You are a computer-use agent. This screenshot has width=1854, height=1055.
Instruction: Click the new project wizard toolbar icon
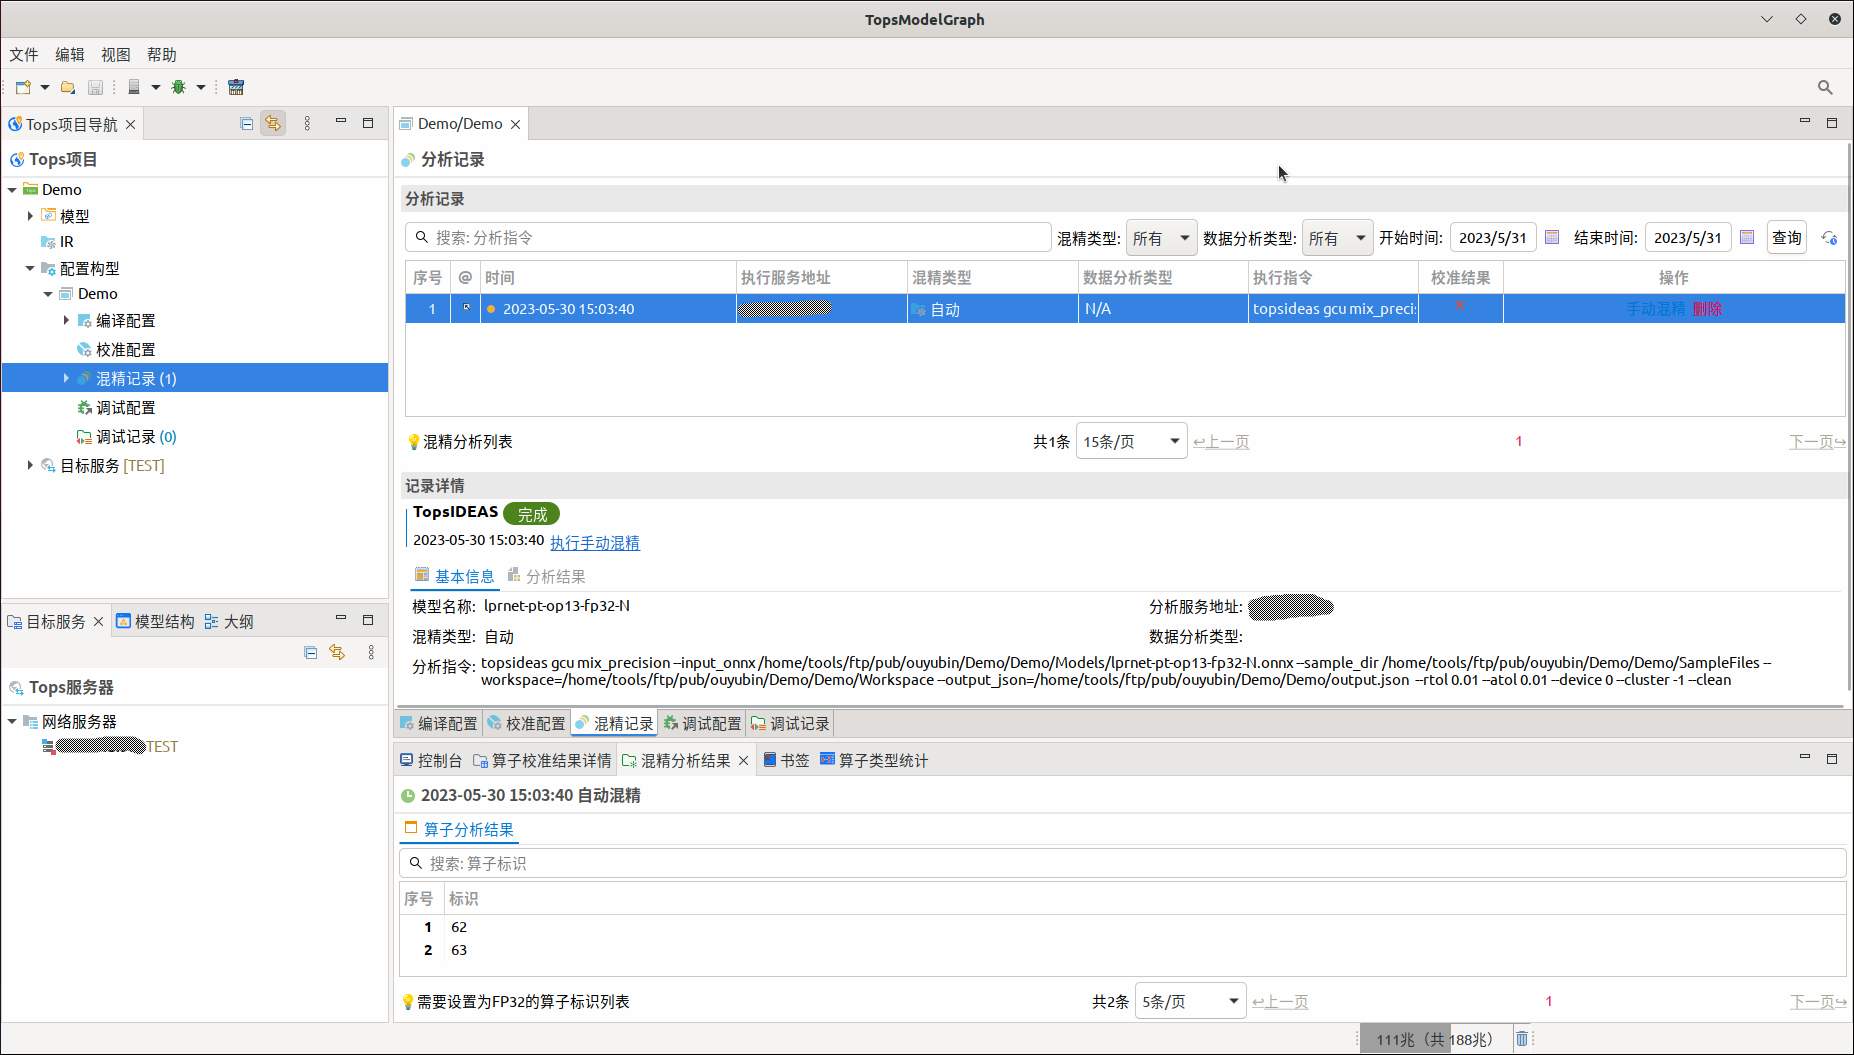click(x=23, y=87)
